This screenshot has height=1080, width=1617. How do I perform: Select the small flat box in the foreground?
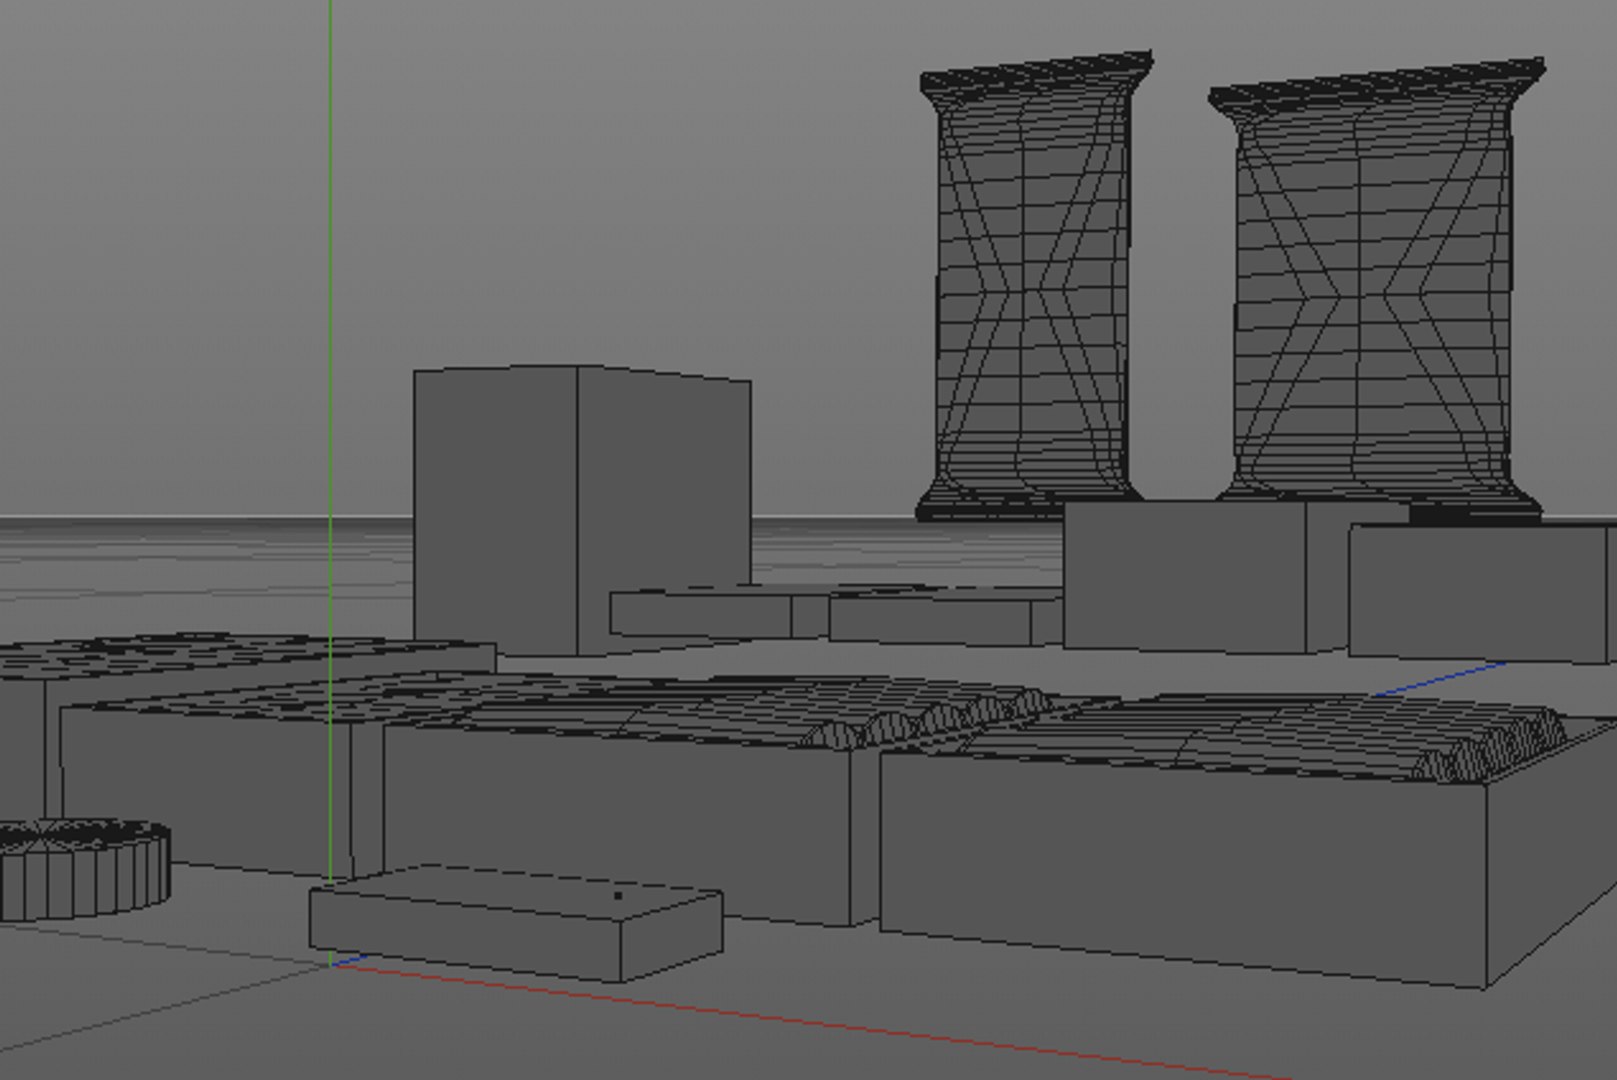[x=515, y=923]
